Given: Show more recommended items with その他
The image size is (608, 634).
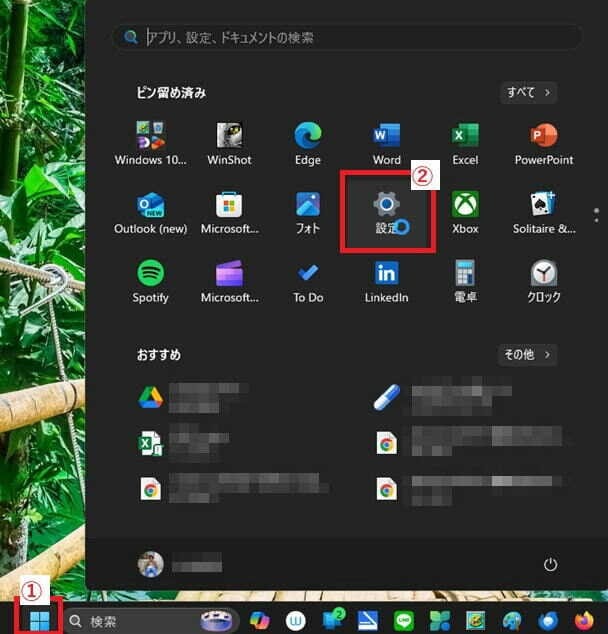Looking at the screenshot, I should click(527, 355).
